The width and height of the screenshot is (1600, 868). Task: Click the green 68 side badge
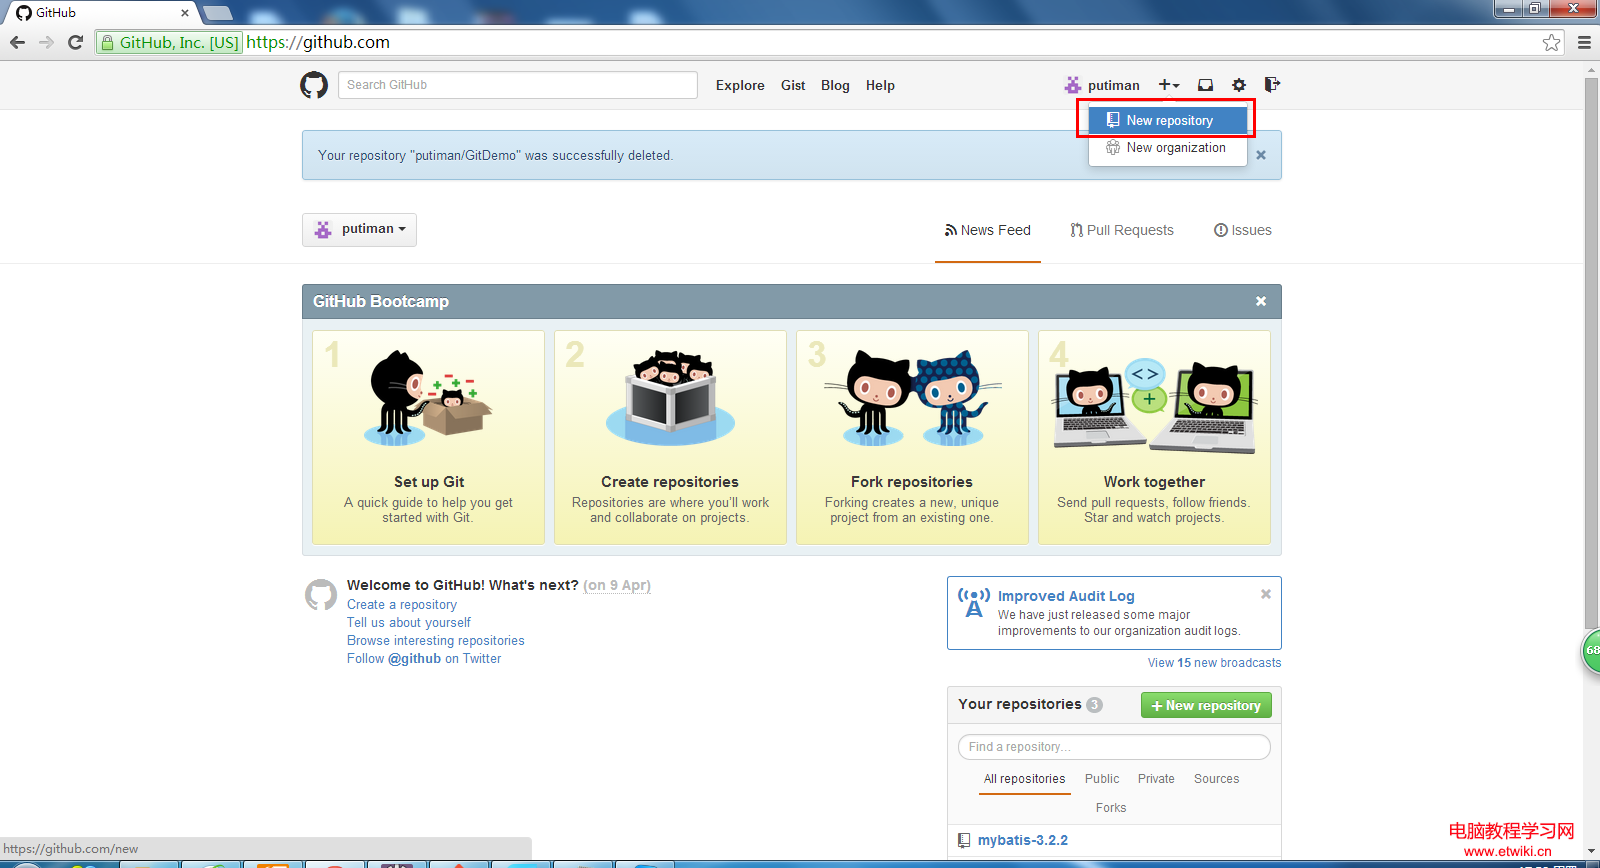click(1590, 651)
